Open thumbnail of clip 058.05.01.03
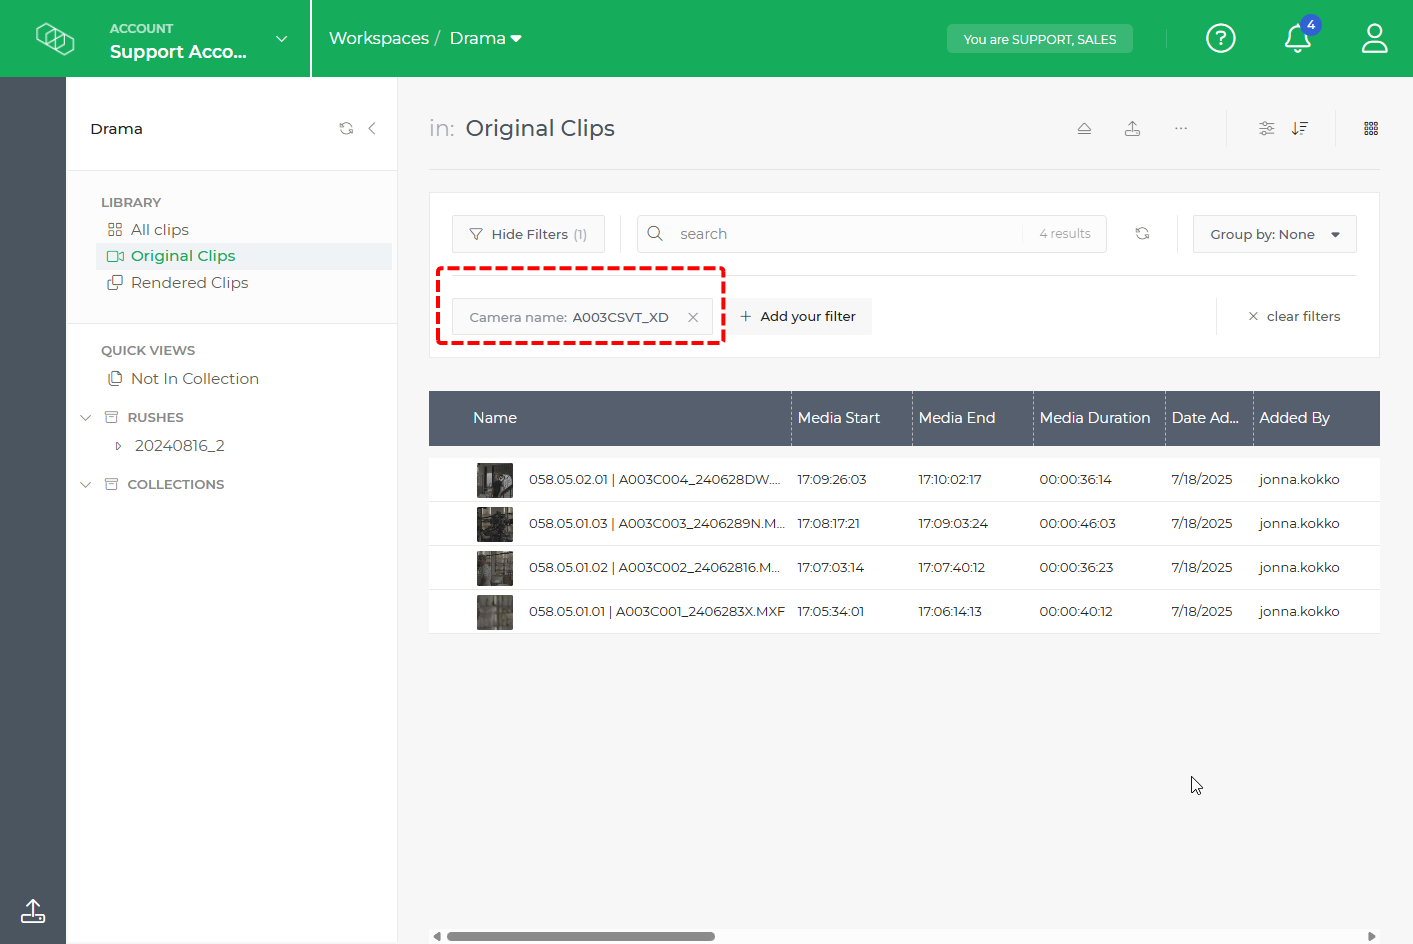 click(495, 524)
